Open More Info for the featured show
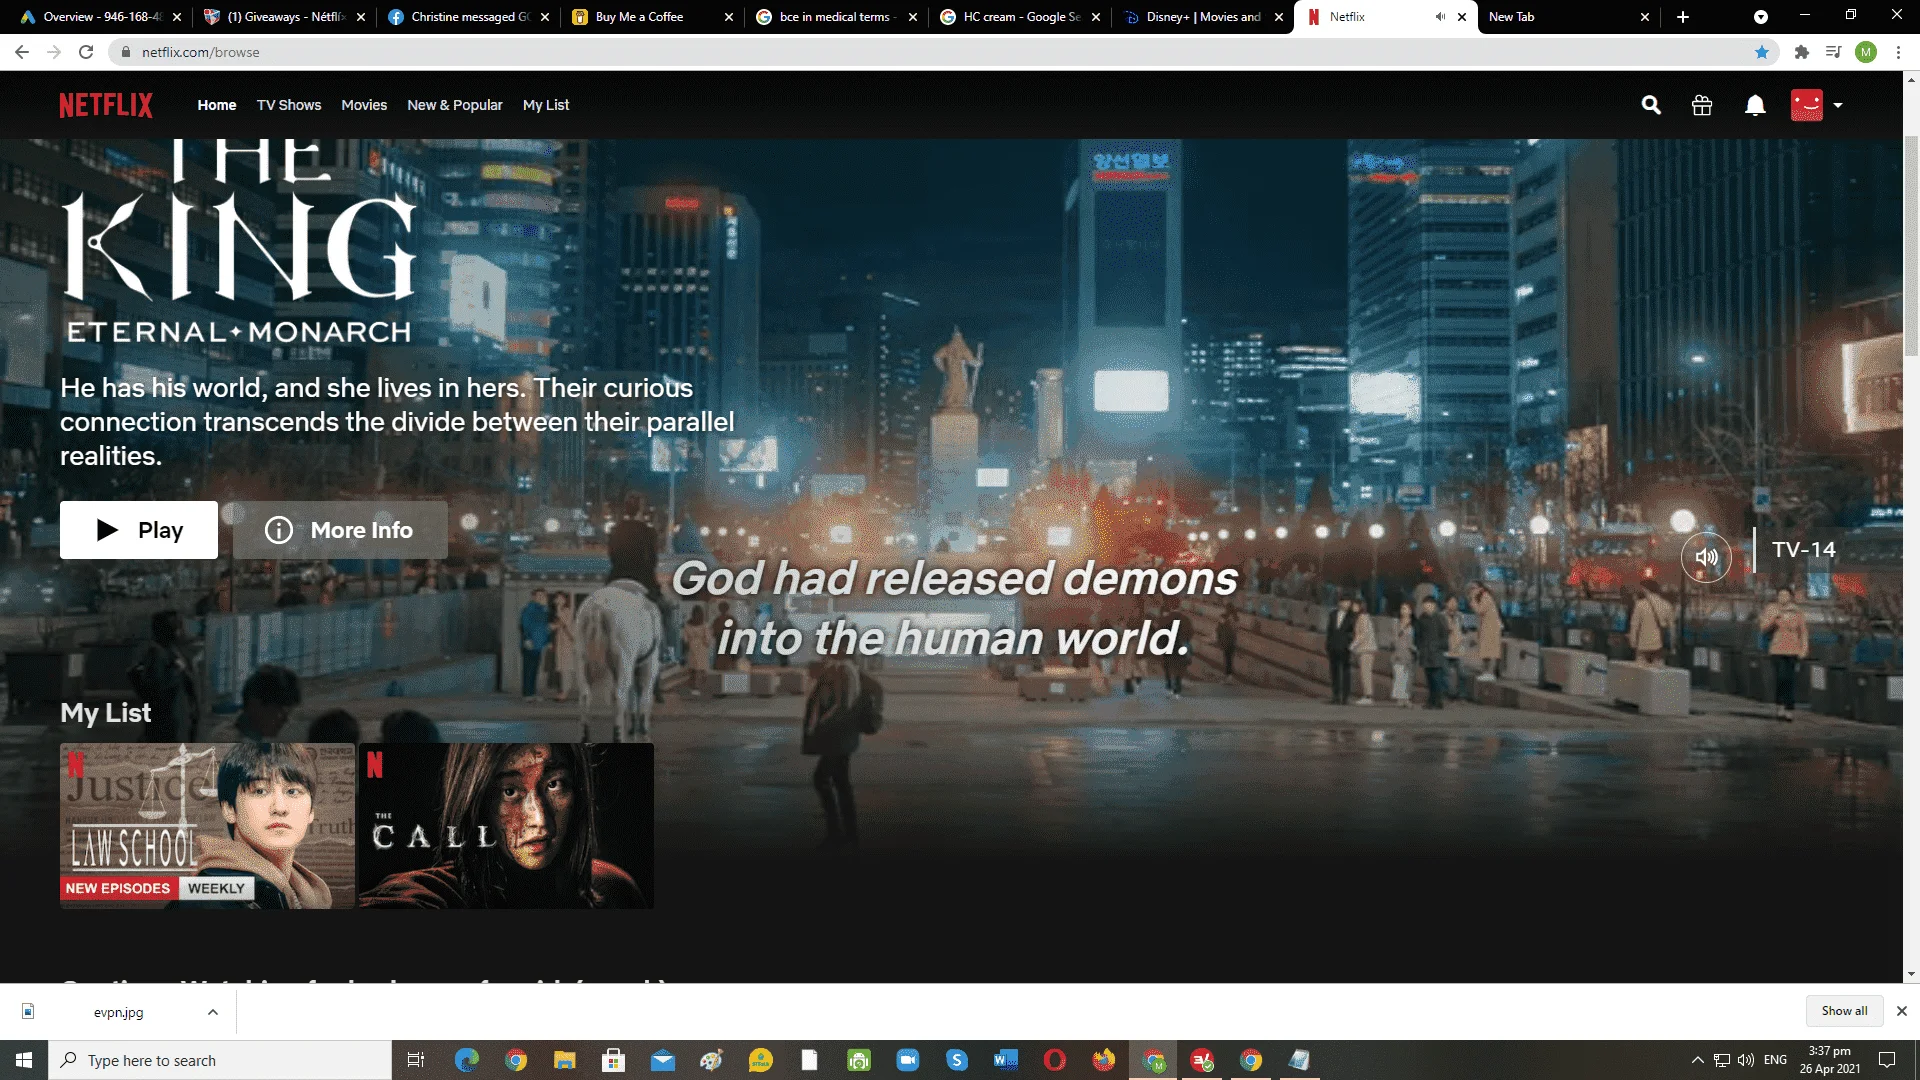Screen dimensions: 1920x1080 point(340,530)
